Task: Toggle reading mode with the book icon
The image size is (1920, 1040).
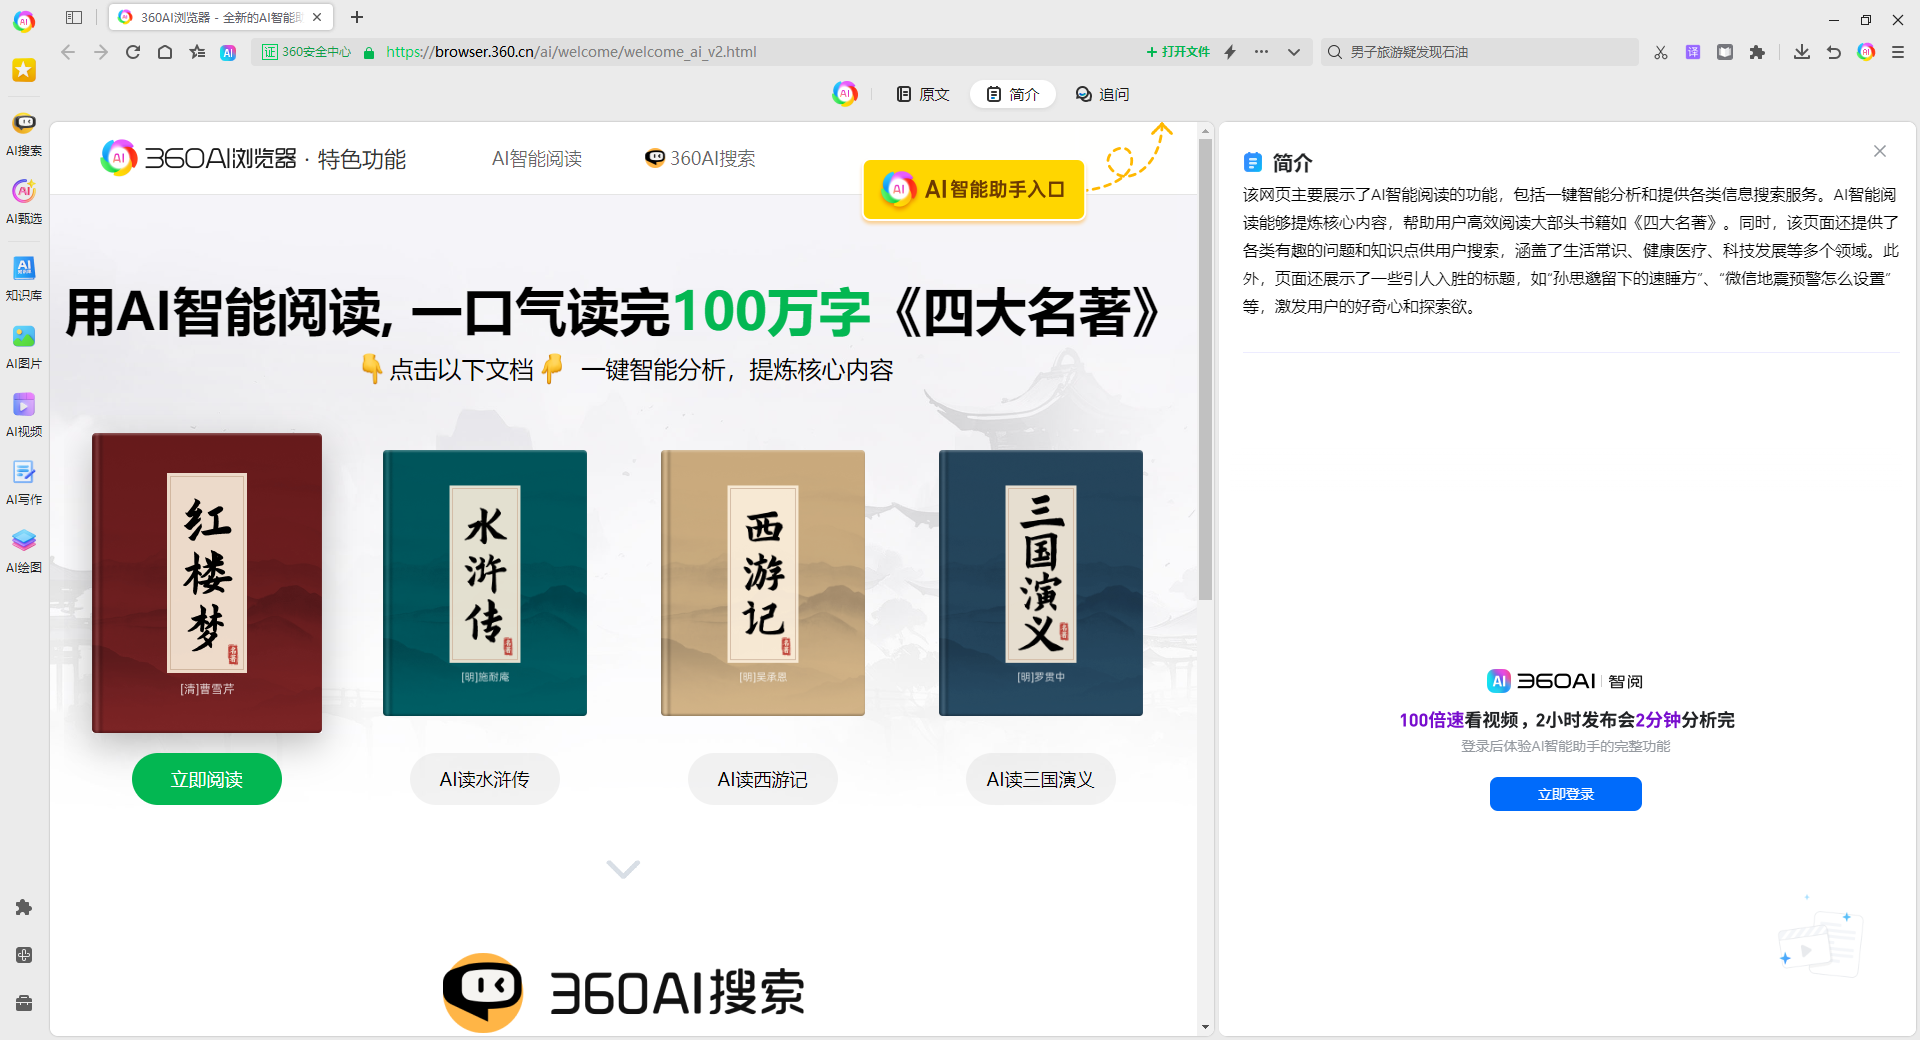Action: [1724, 52]
